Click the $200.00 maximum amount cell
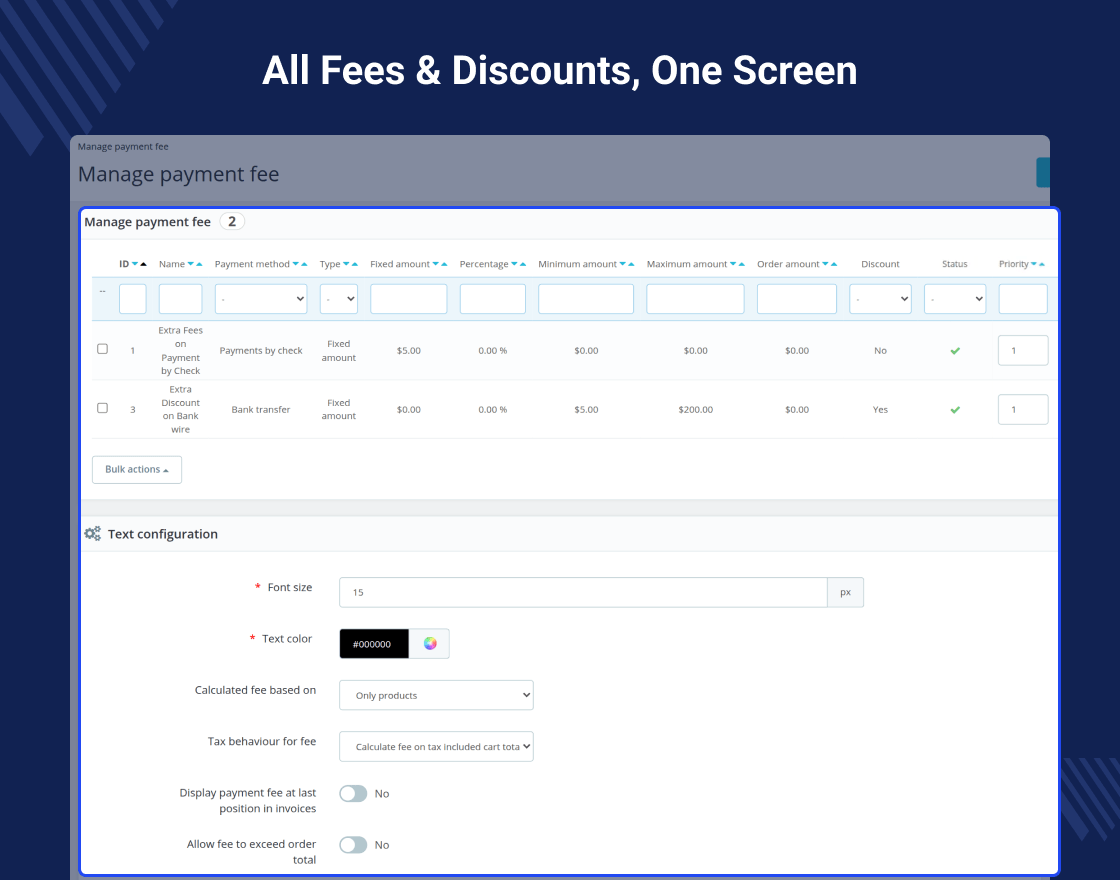The width and height of the screenshot is (1120, 880). click(x=695, y=410)
